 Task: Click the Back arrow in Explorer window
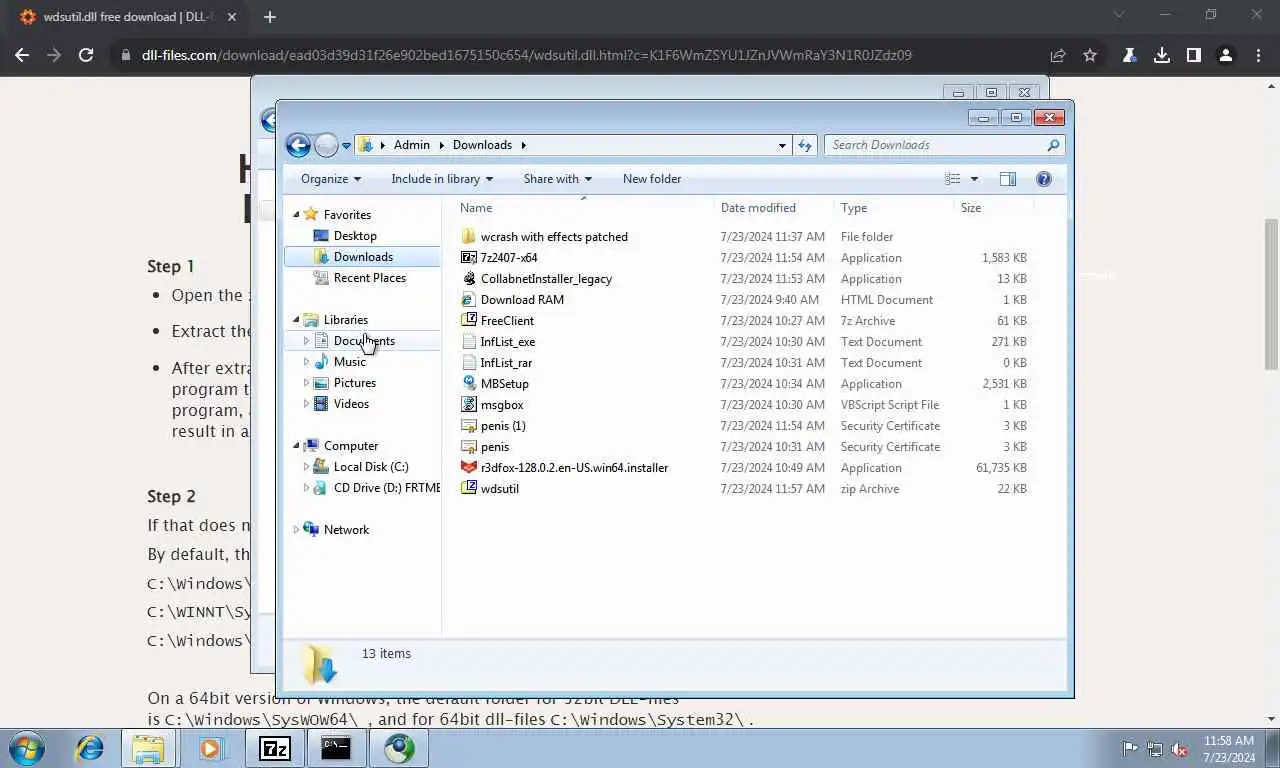click(x=298, y=145)
